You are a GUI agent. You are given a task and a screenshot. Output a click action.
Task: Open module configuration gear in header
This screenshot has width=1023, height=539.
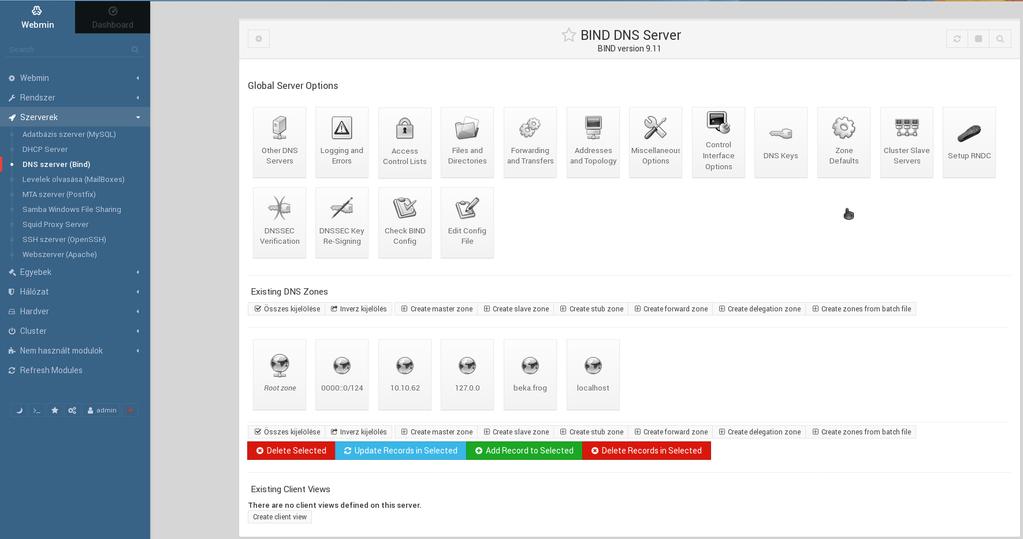pos(258,38)
